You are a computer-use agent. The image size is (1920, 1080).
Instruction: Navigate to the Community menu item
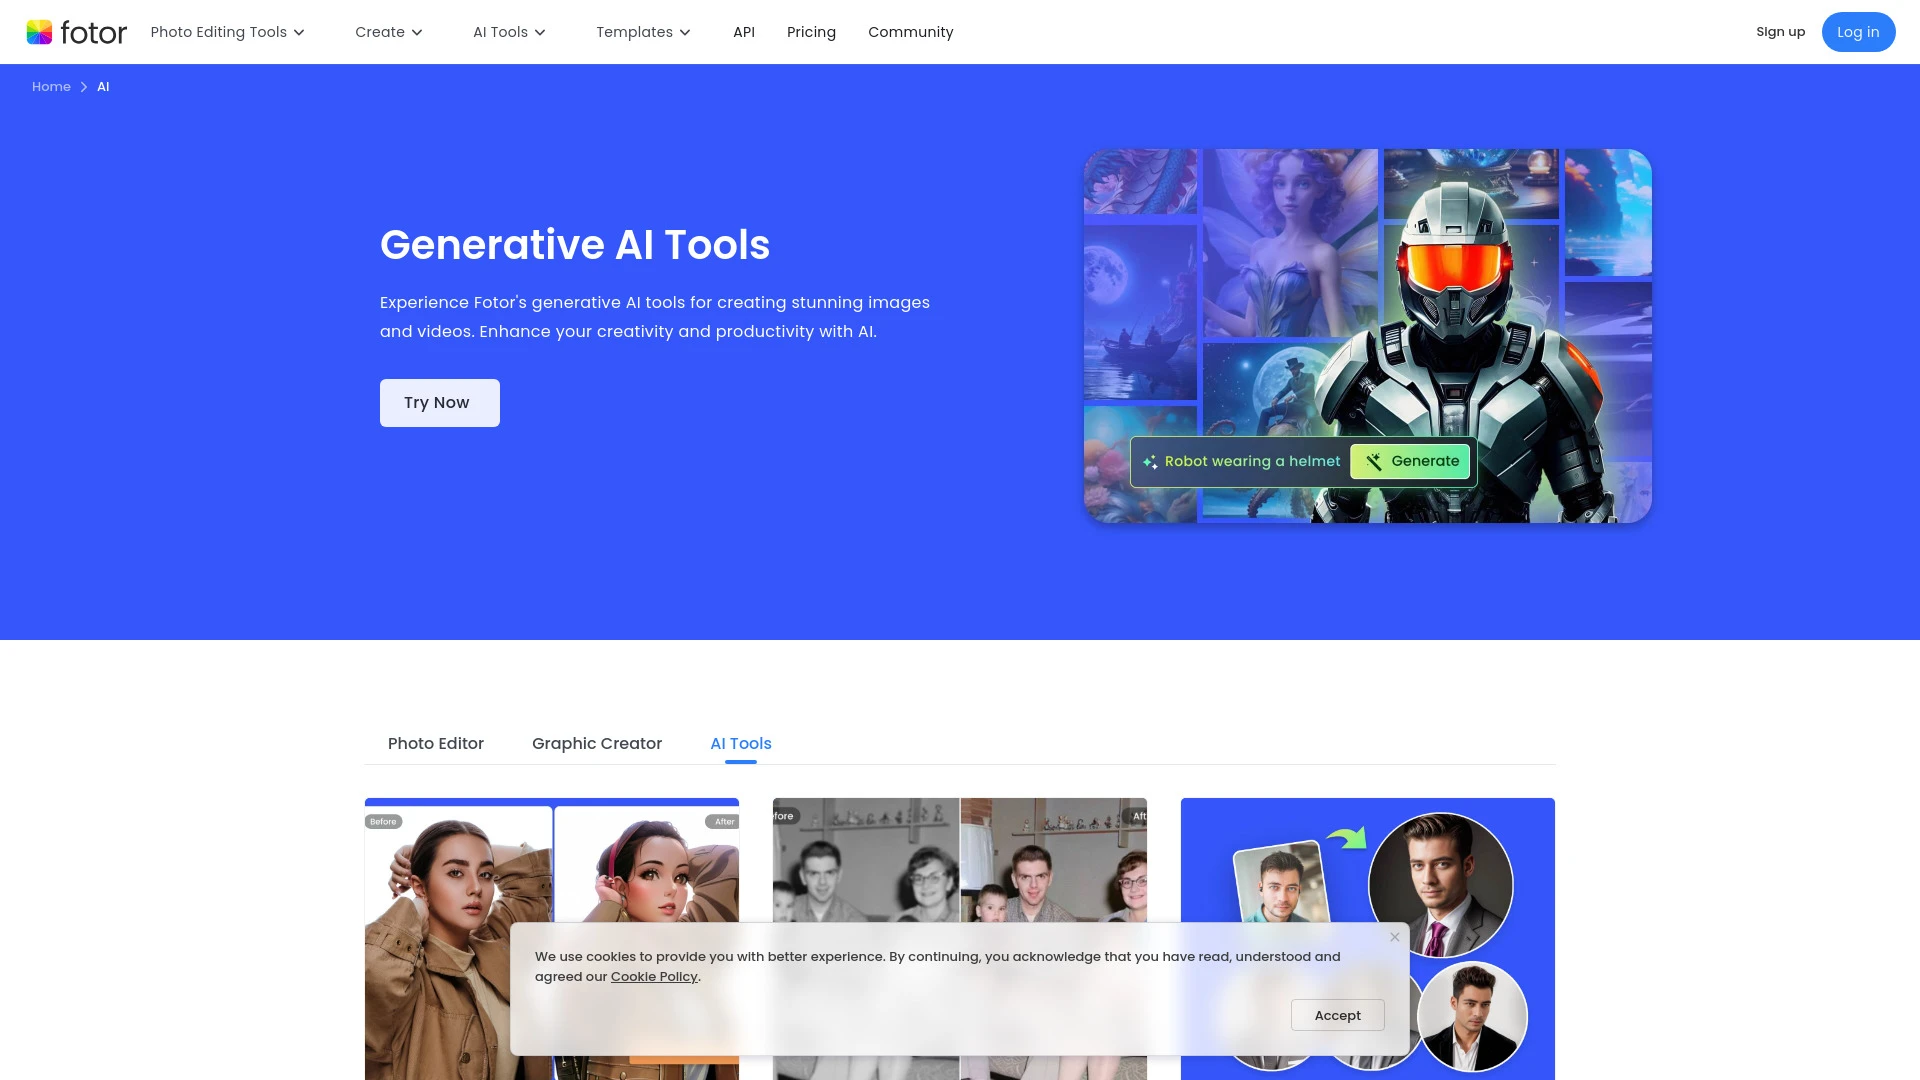click(910, 32)
